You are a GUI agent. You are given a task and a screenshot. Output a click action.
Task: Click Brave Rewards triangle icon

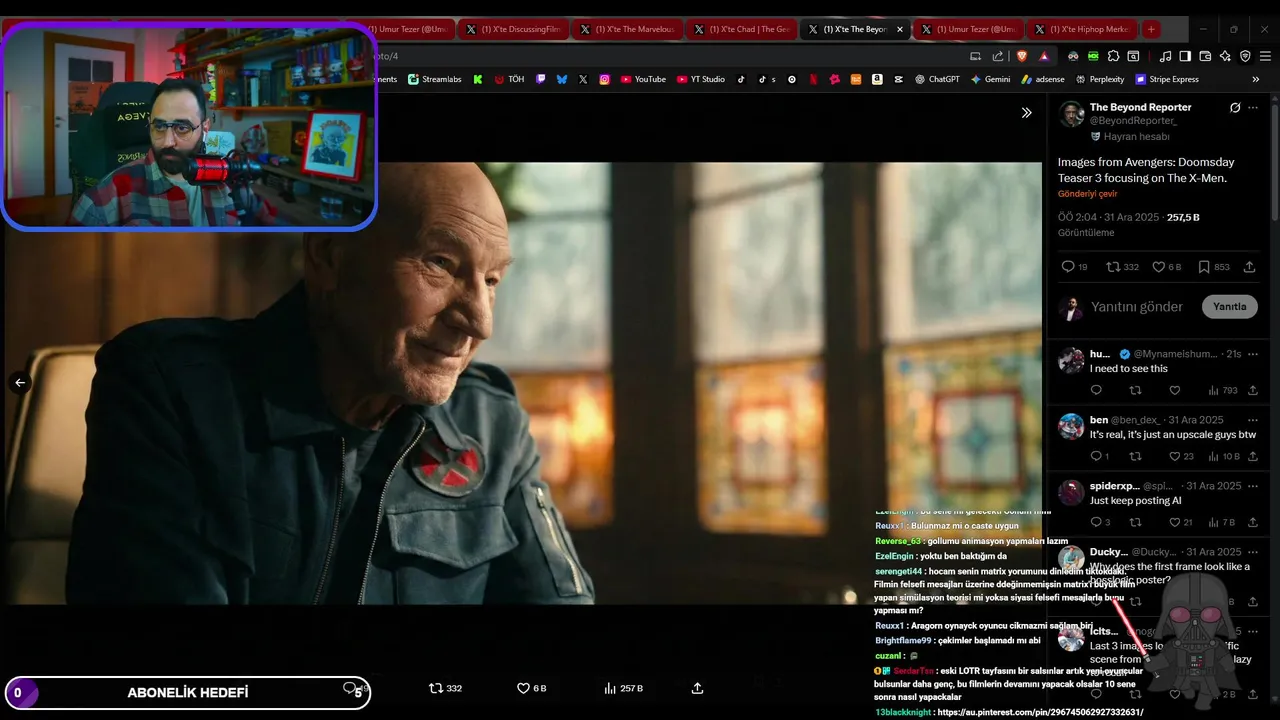click(1044, 56)
